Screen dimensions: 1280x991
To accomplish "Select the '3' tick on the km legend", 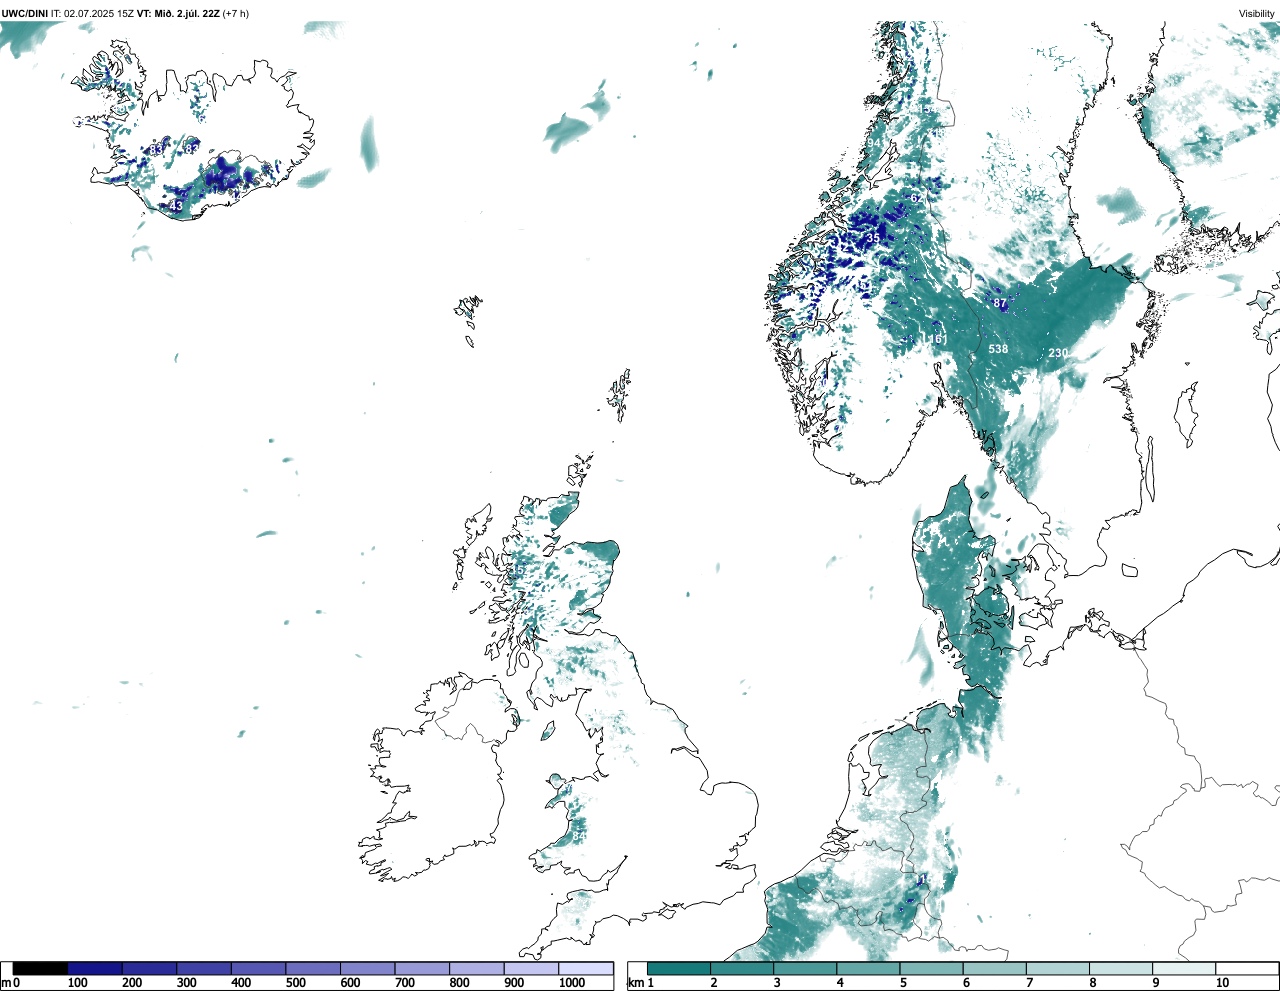I will (x=776, y=983).
